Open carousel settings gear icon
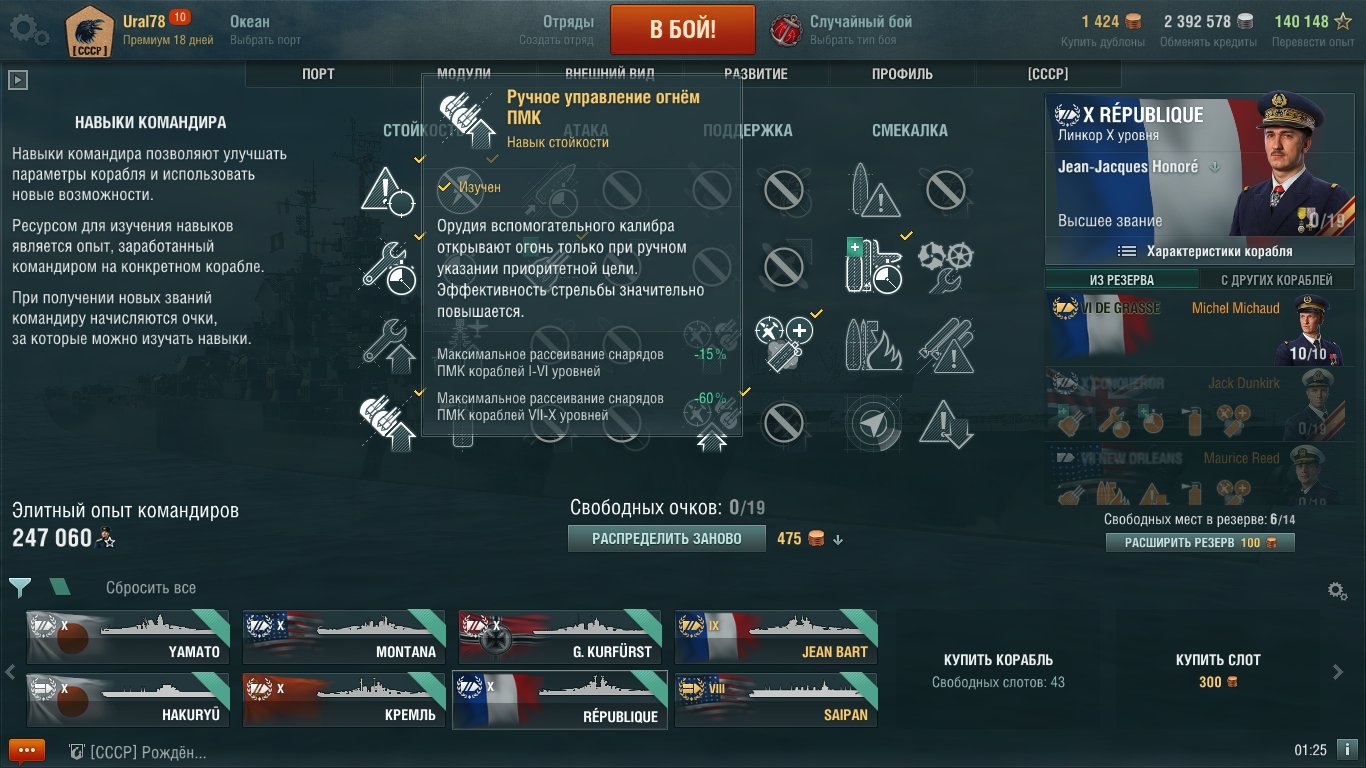This screenshot has height=768, width=1366. click(x=1337, y=591)
